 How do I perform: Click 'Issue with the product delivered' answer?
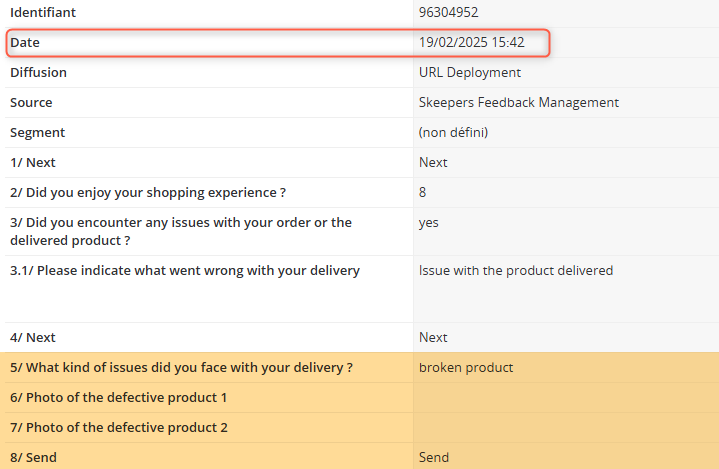coord(515,270)
